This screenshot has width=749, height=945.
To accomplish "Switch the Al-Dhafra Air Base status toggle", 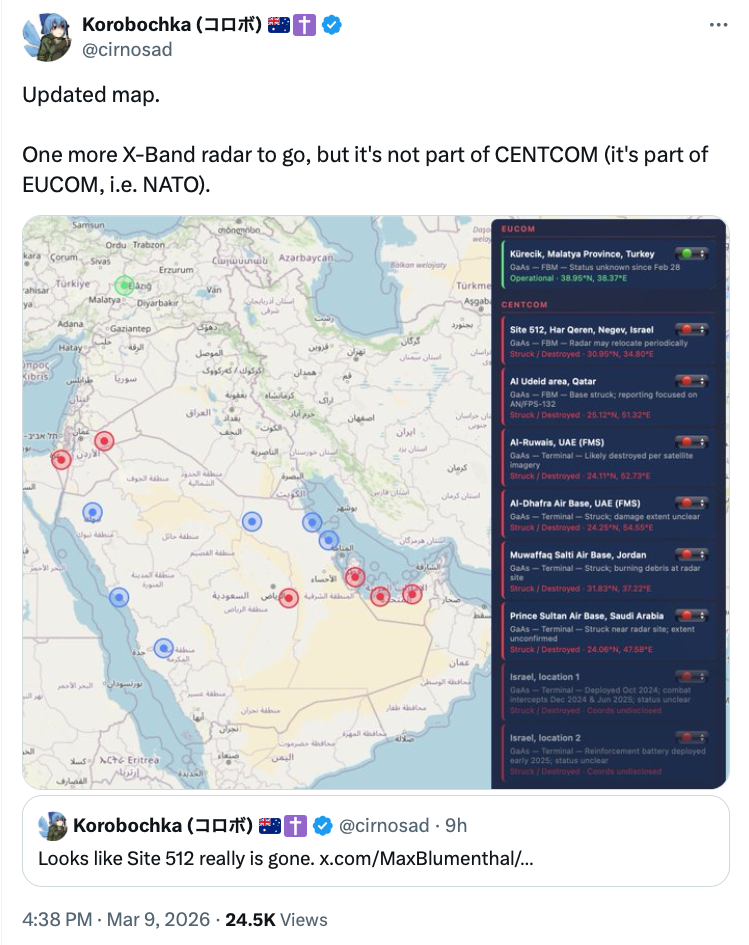I will (690, 503).
